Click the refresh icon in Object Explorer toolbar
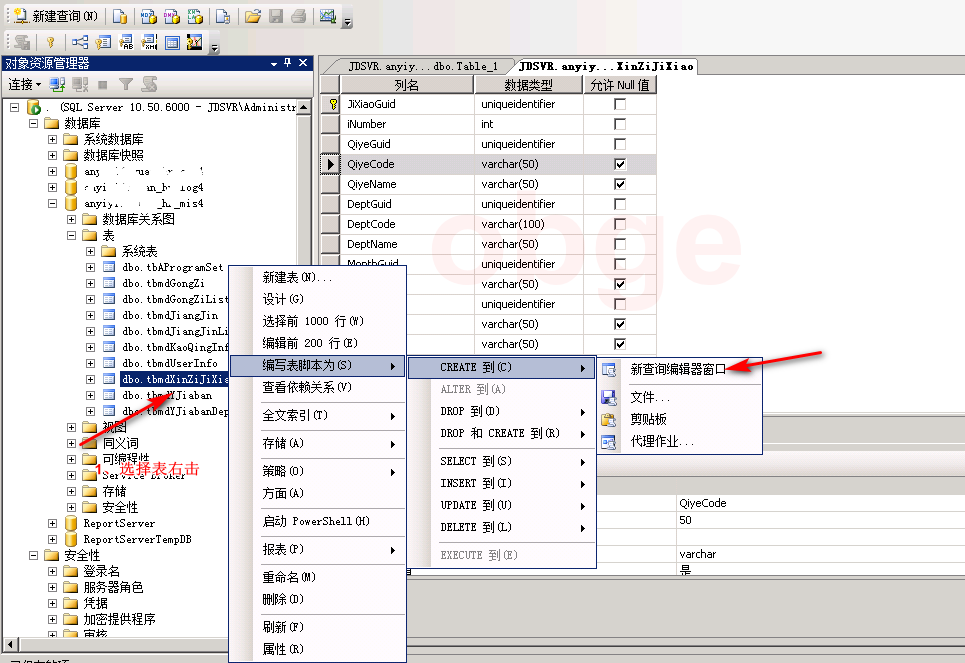The image size is (965, 663). (x=149, y=84)
